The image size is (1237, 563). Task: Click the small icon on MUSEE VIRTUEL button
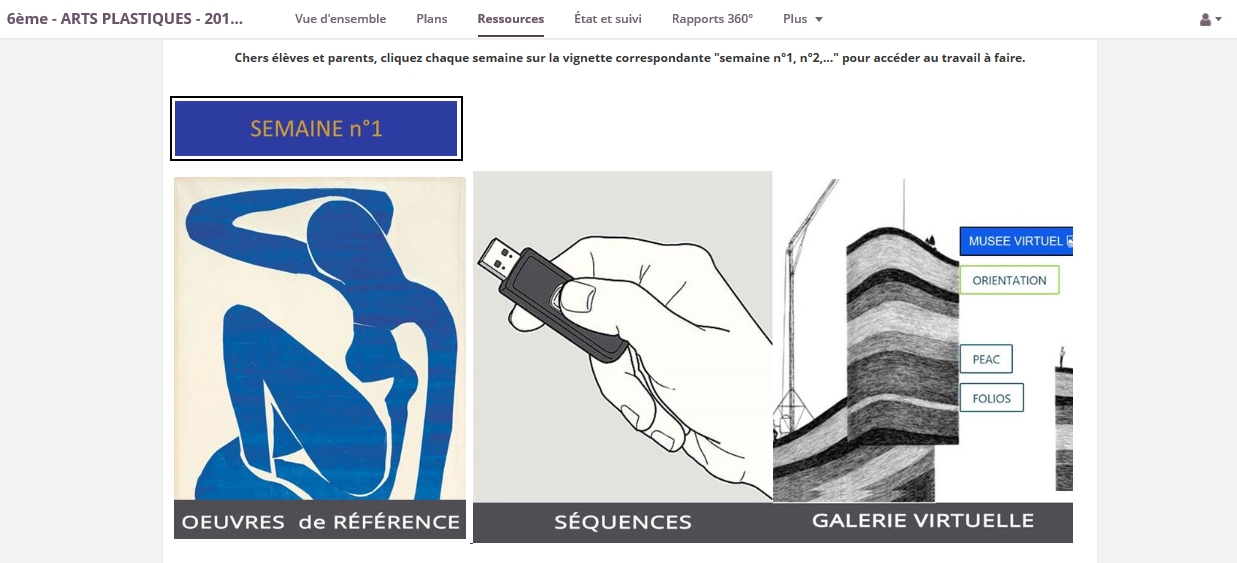point(1069,242)
